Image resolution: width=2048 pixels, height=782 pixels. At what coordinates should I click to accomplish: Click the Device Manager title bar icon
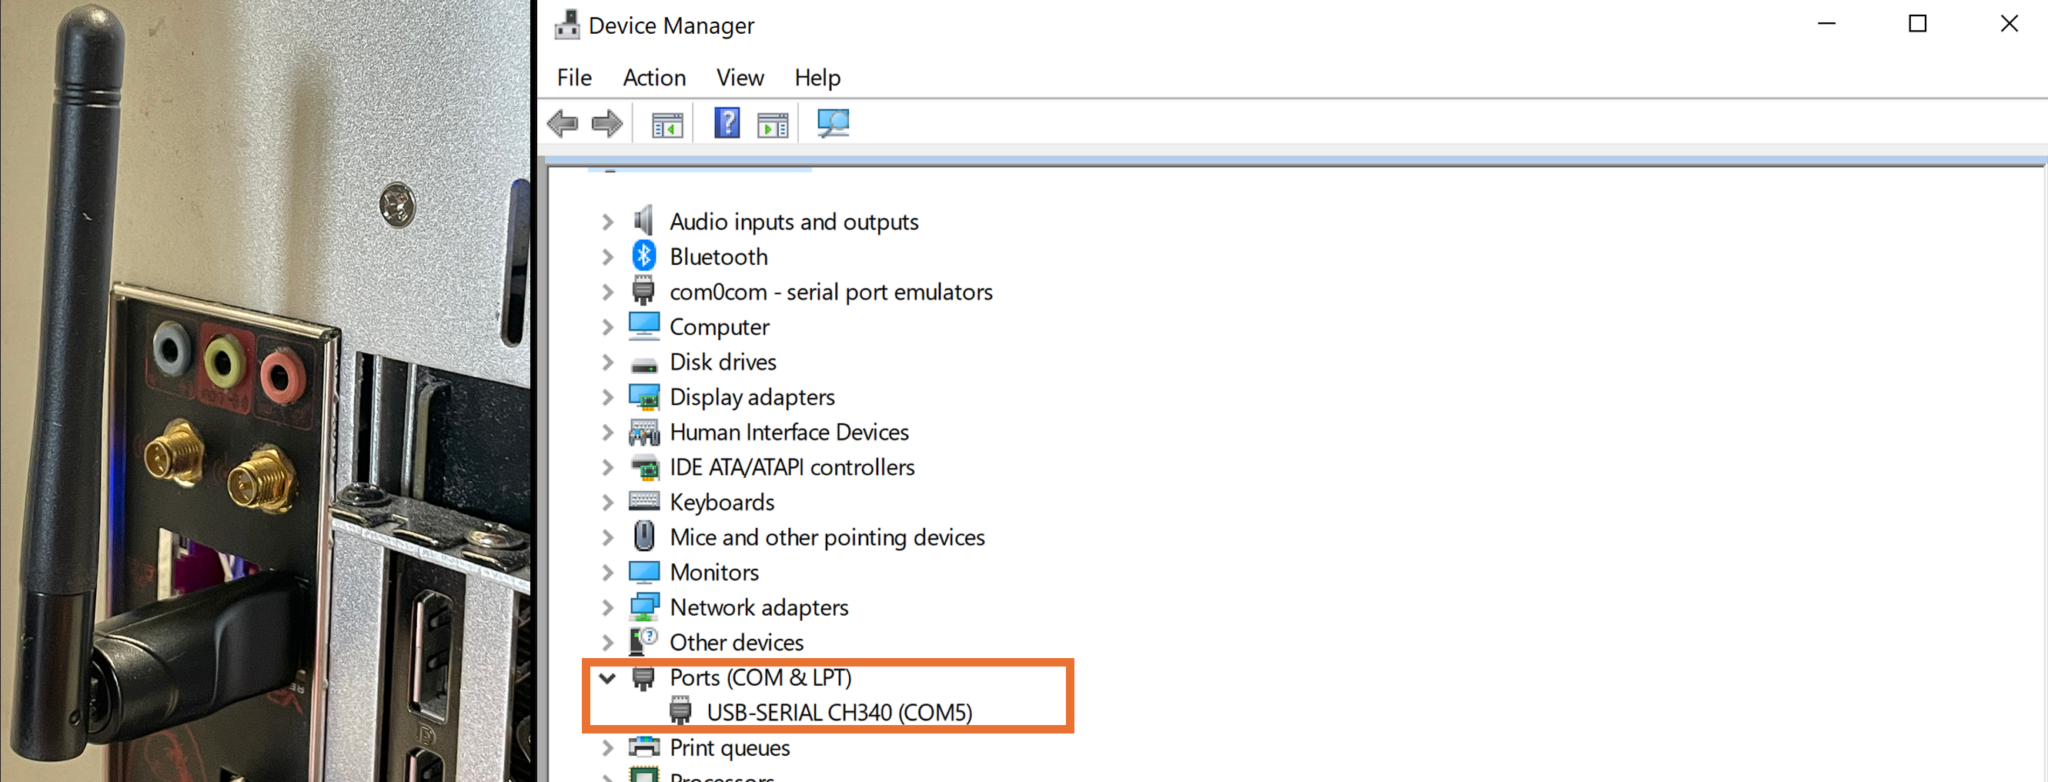click(x=567, y=25)
